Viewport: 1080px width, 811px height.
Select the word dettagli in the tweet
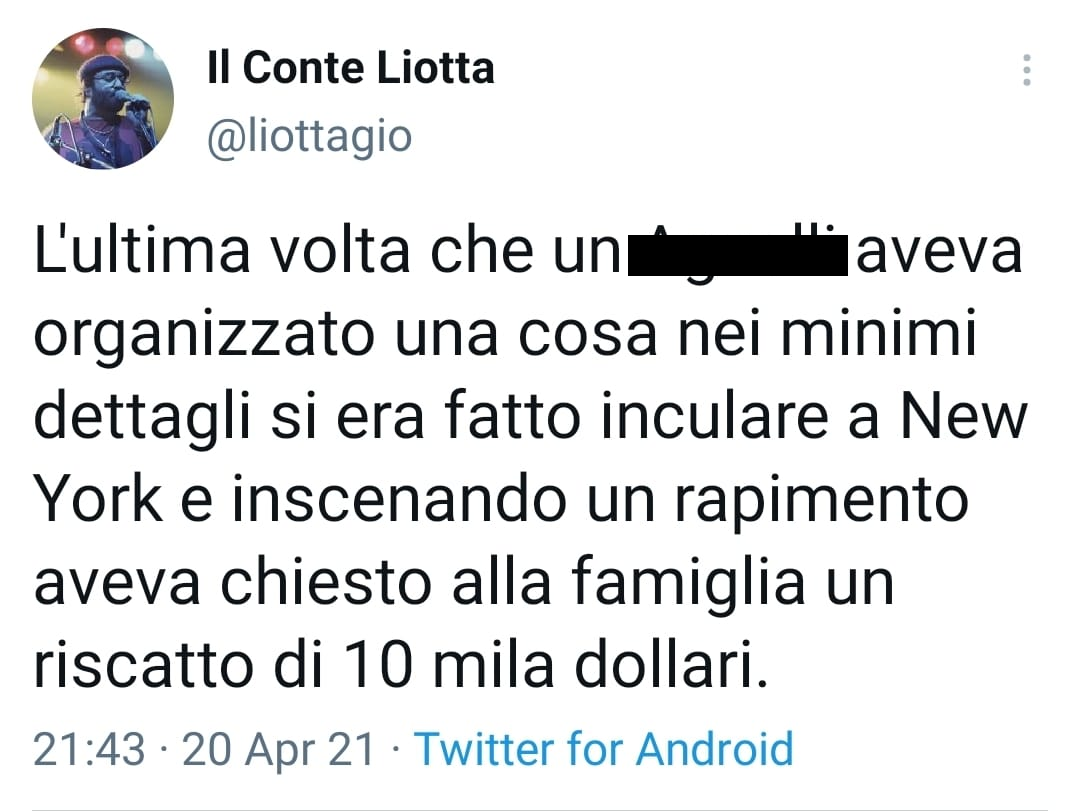point(142,419)
